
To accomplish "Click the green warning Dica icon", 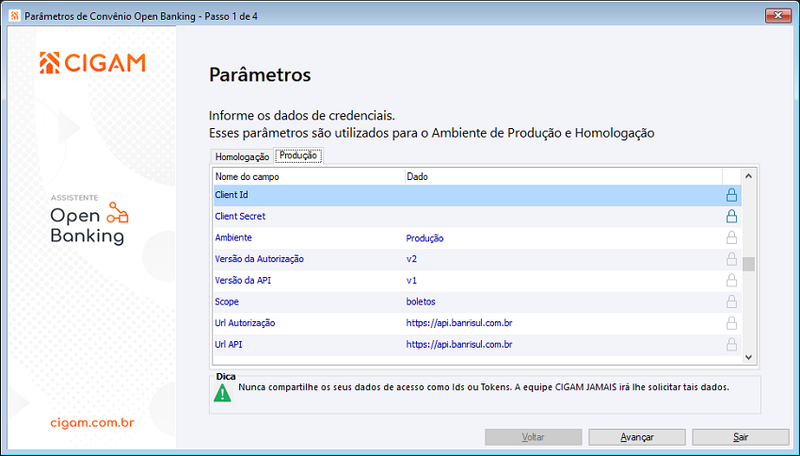I will [222, 393].
